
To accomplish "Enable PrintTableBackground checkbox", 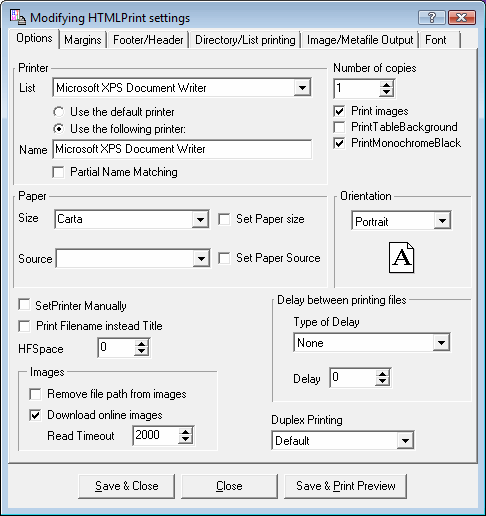I will (339, 127).
